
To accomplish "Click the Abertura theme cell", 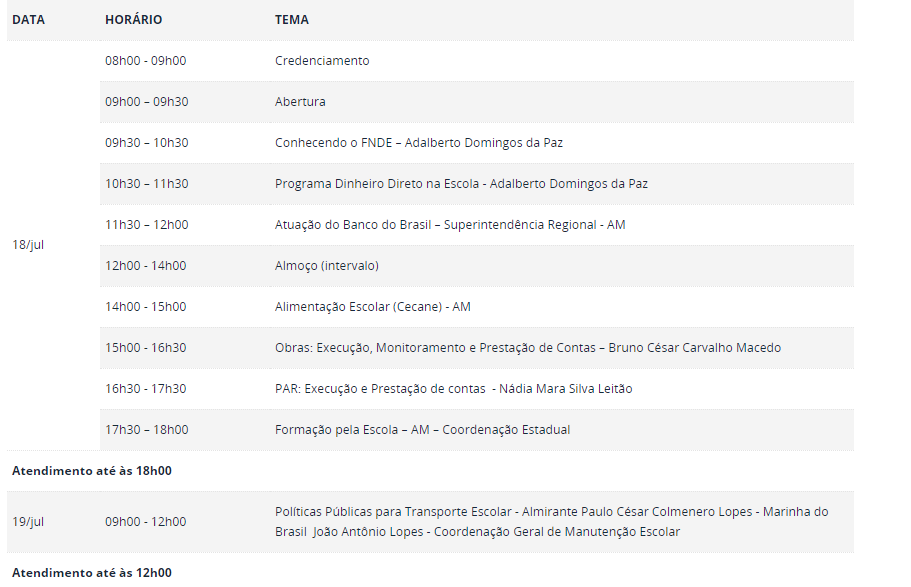I will (x=300, y=102).
